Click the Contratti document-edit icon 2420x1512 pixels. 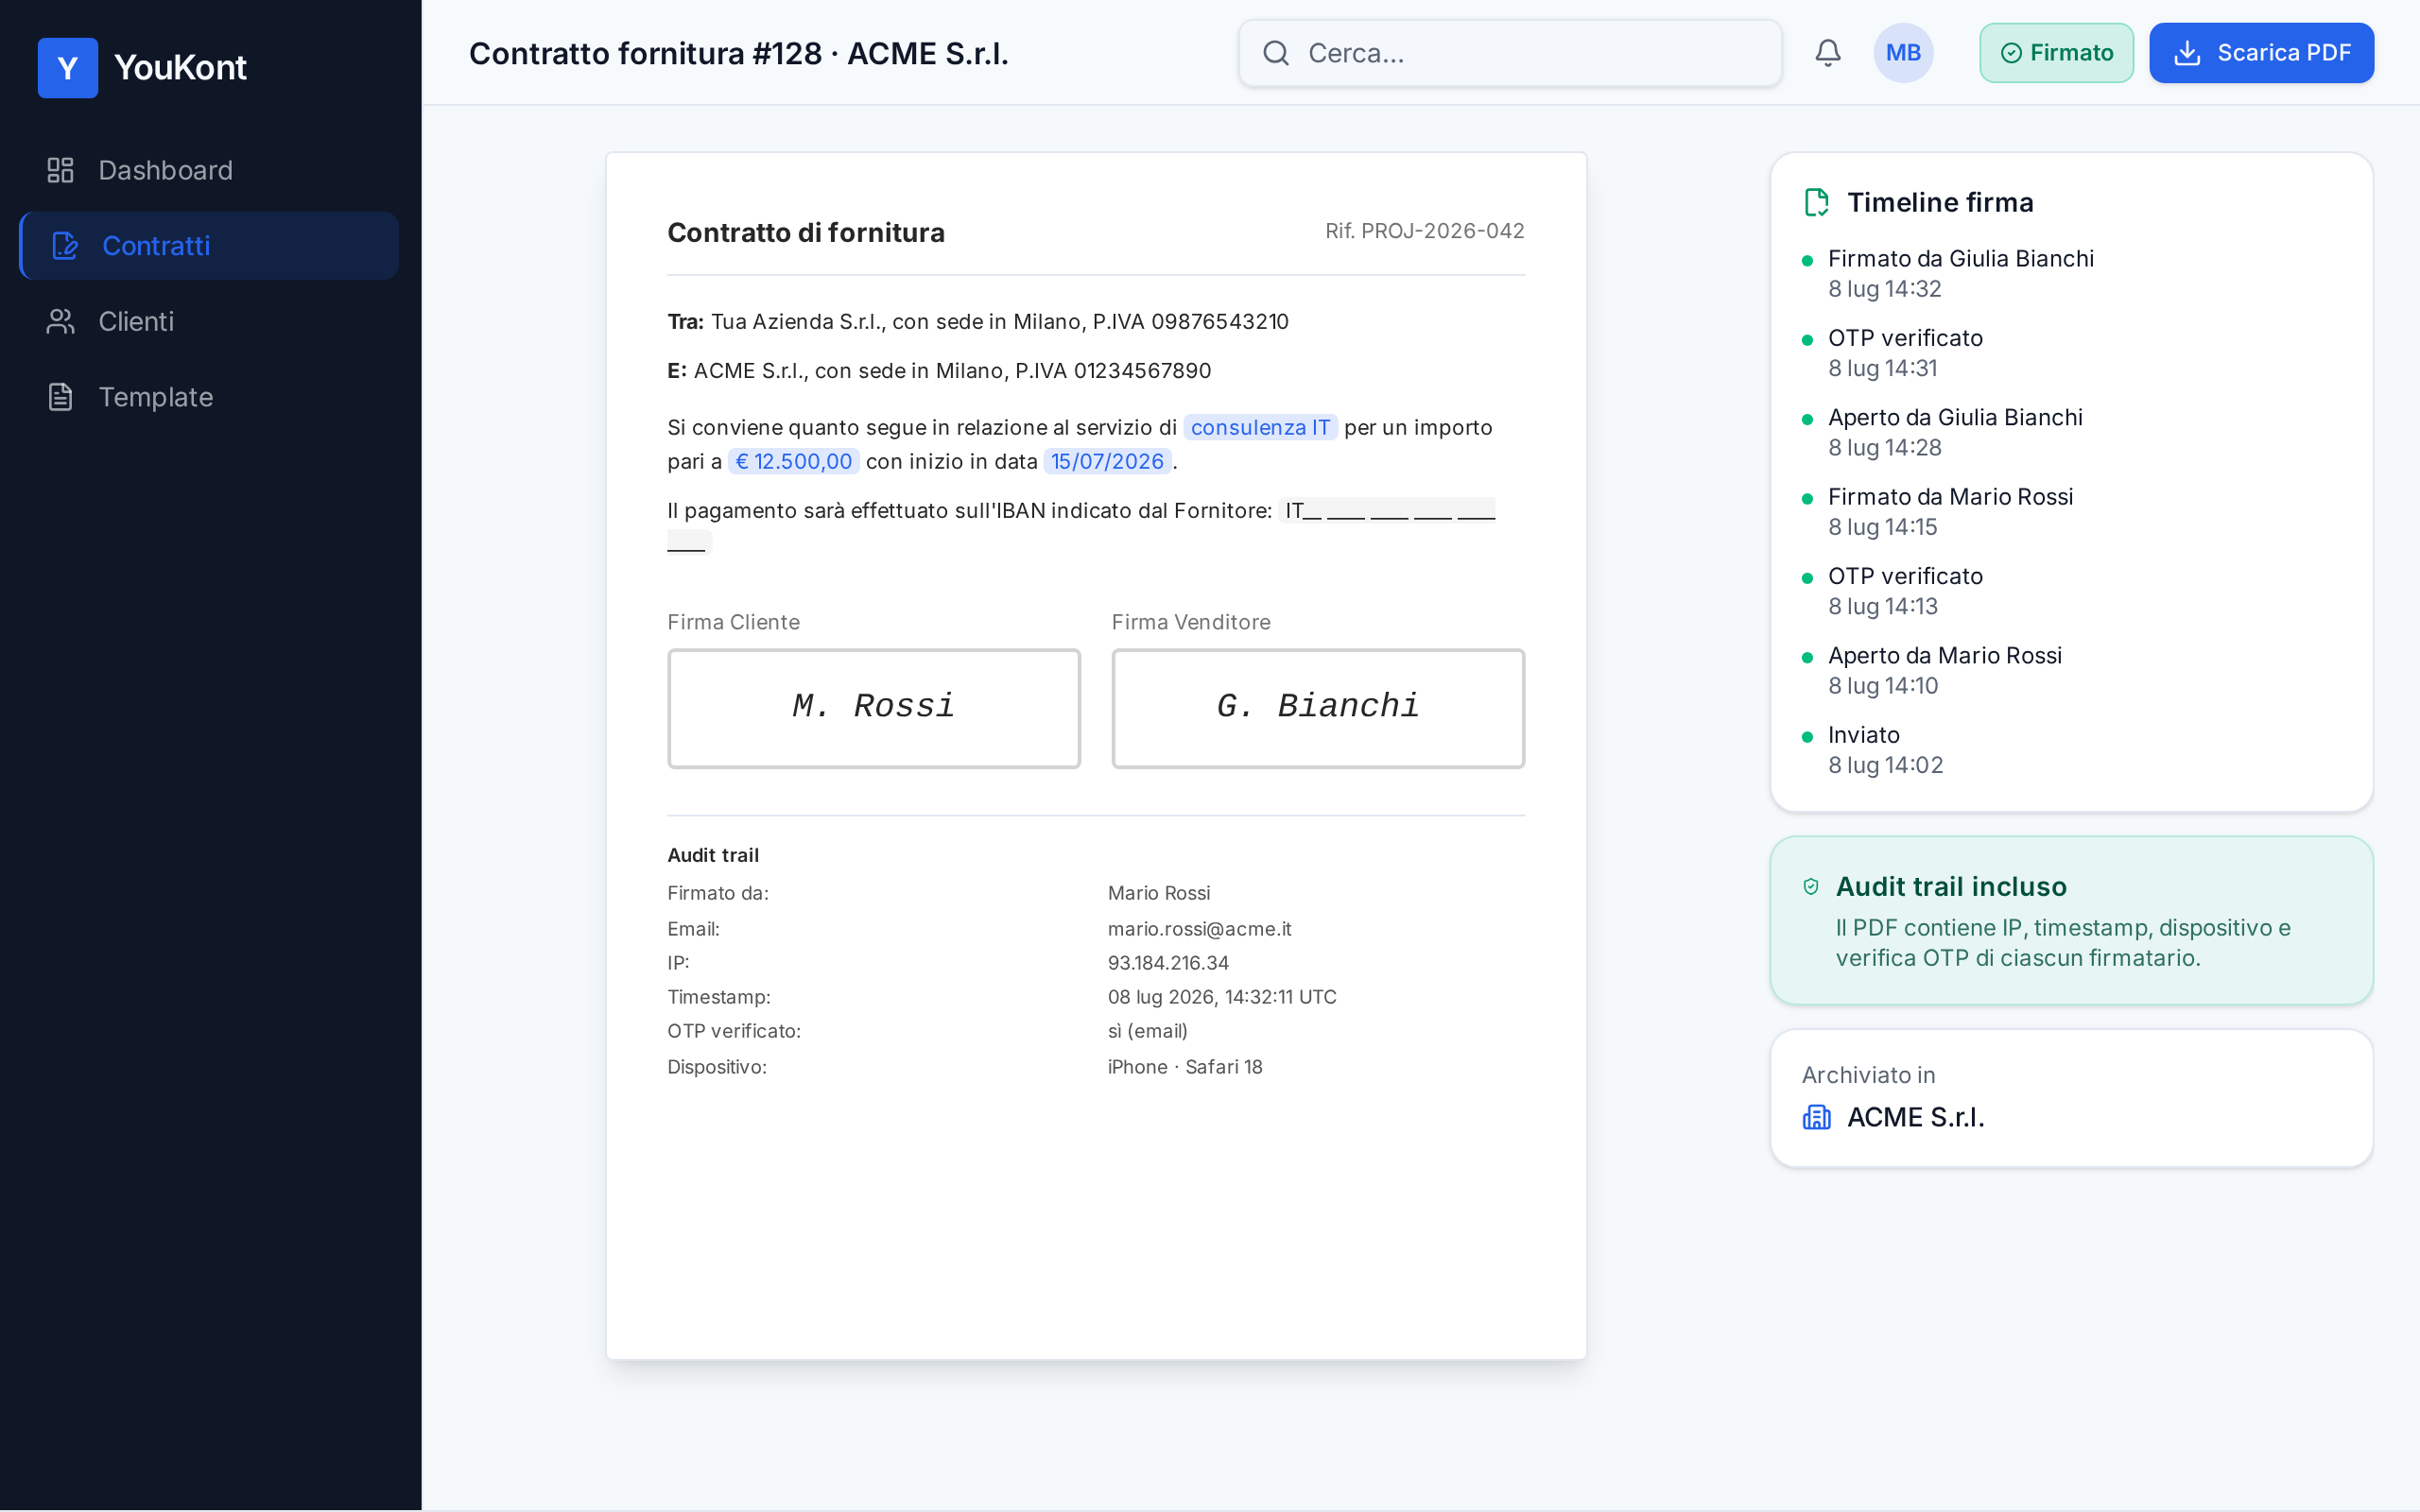[x=65, y=246]
